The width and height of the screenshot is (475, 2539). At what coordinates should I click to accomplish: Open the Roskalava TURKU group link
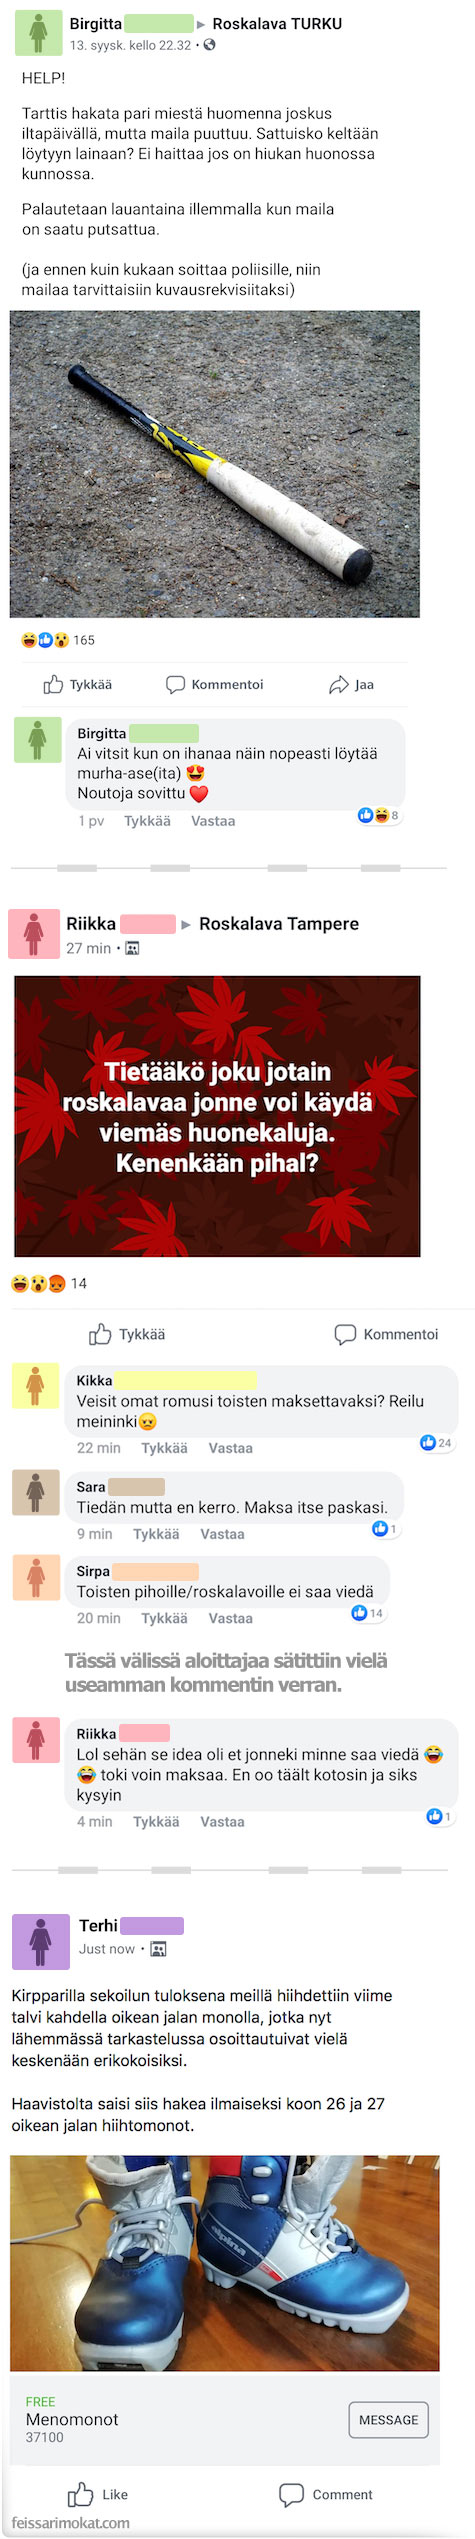[x=277, y=23]
